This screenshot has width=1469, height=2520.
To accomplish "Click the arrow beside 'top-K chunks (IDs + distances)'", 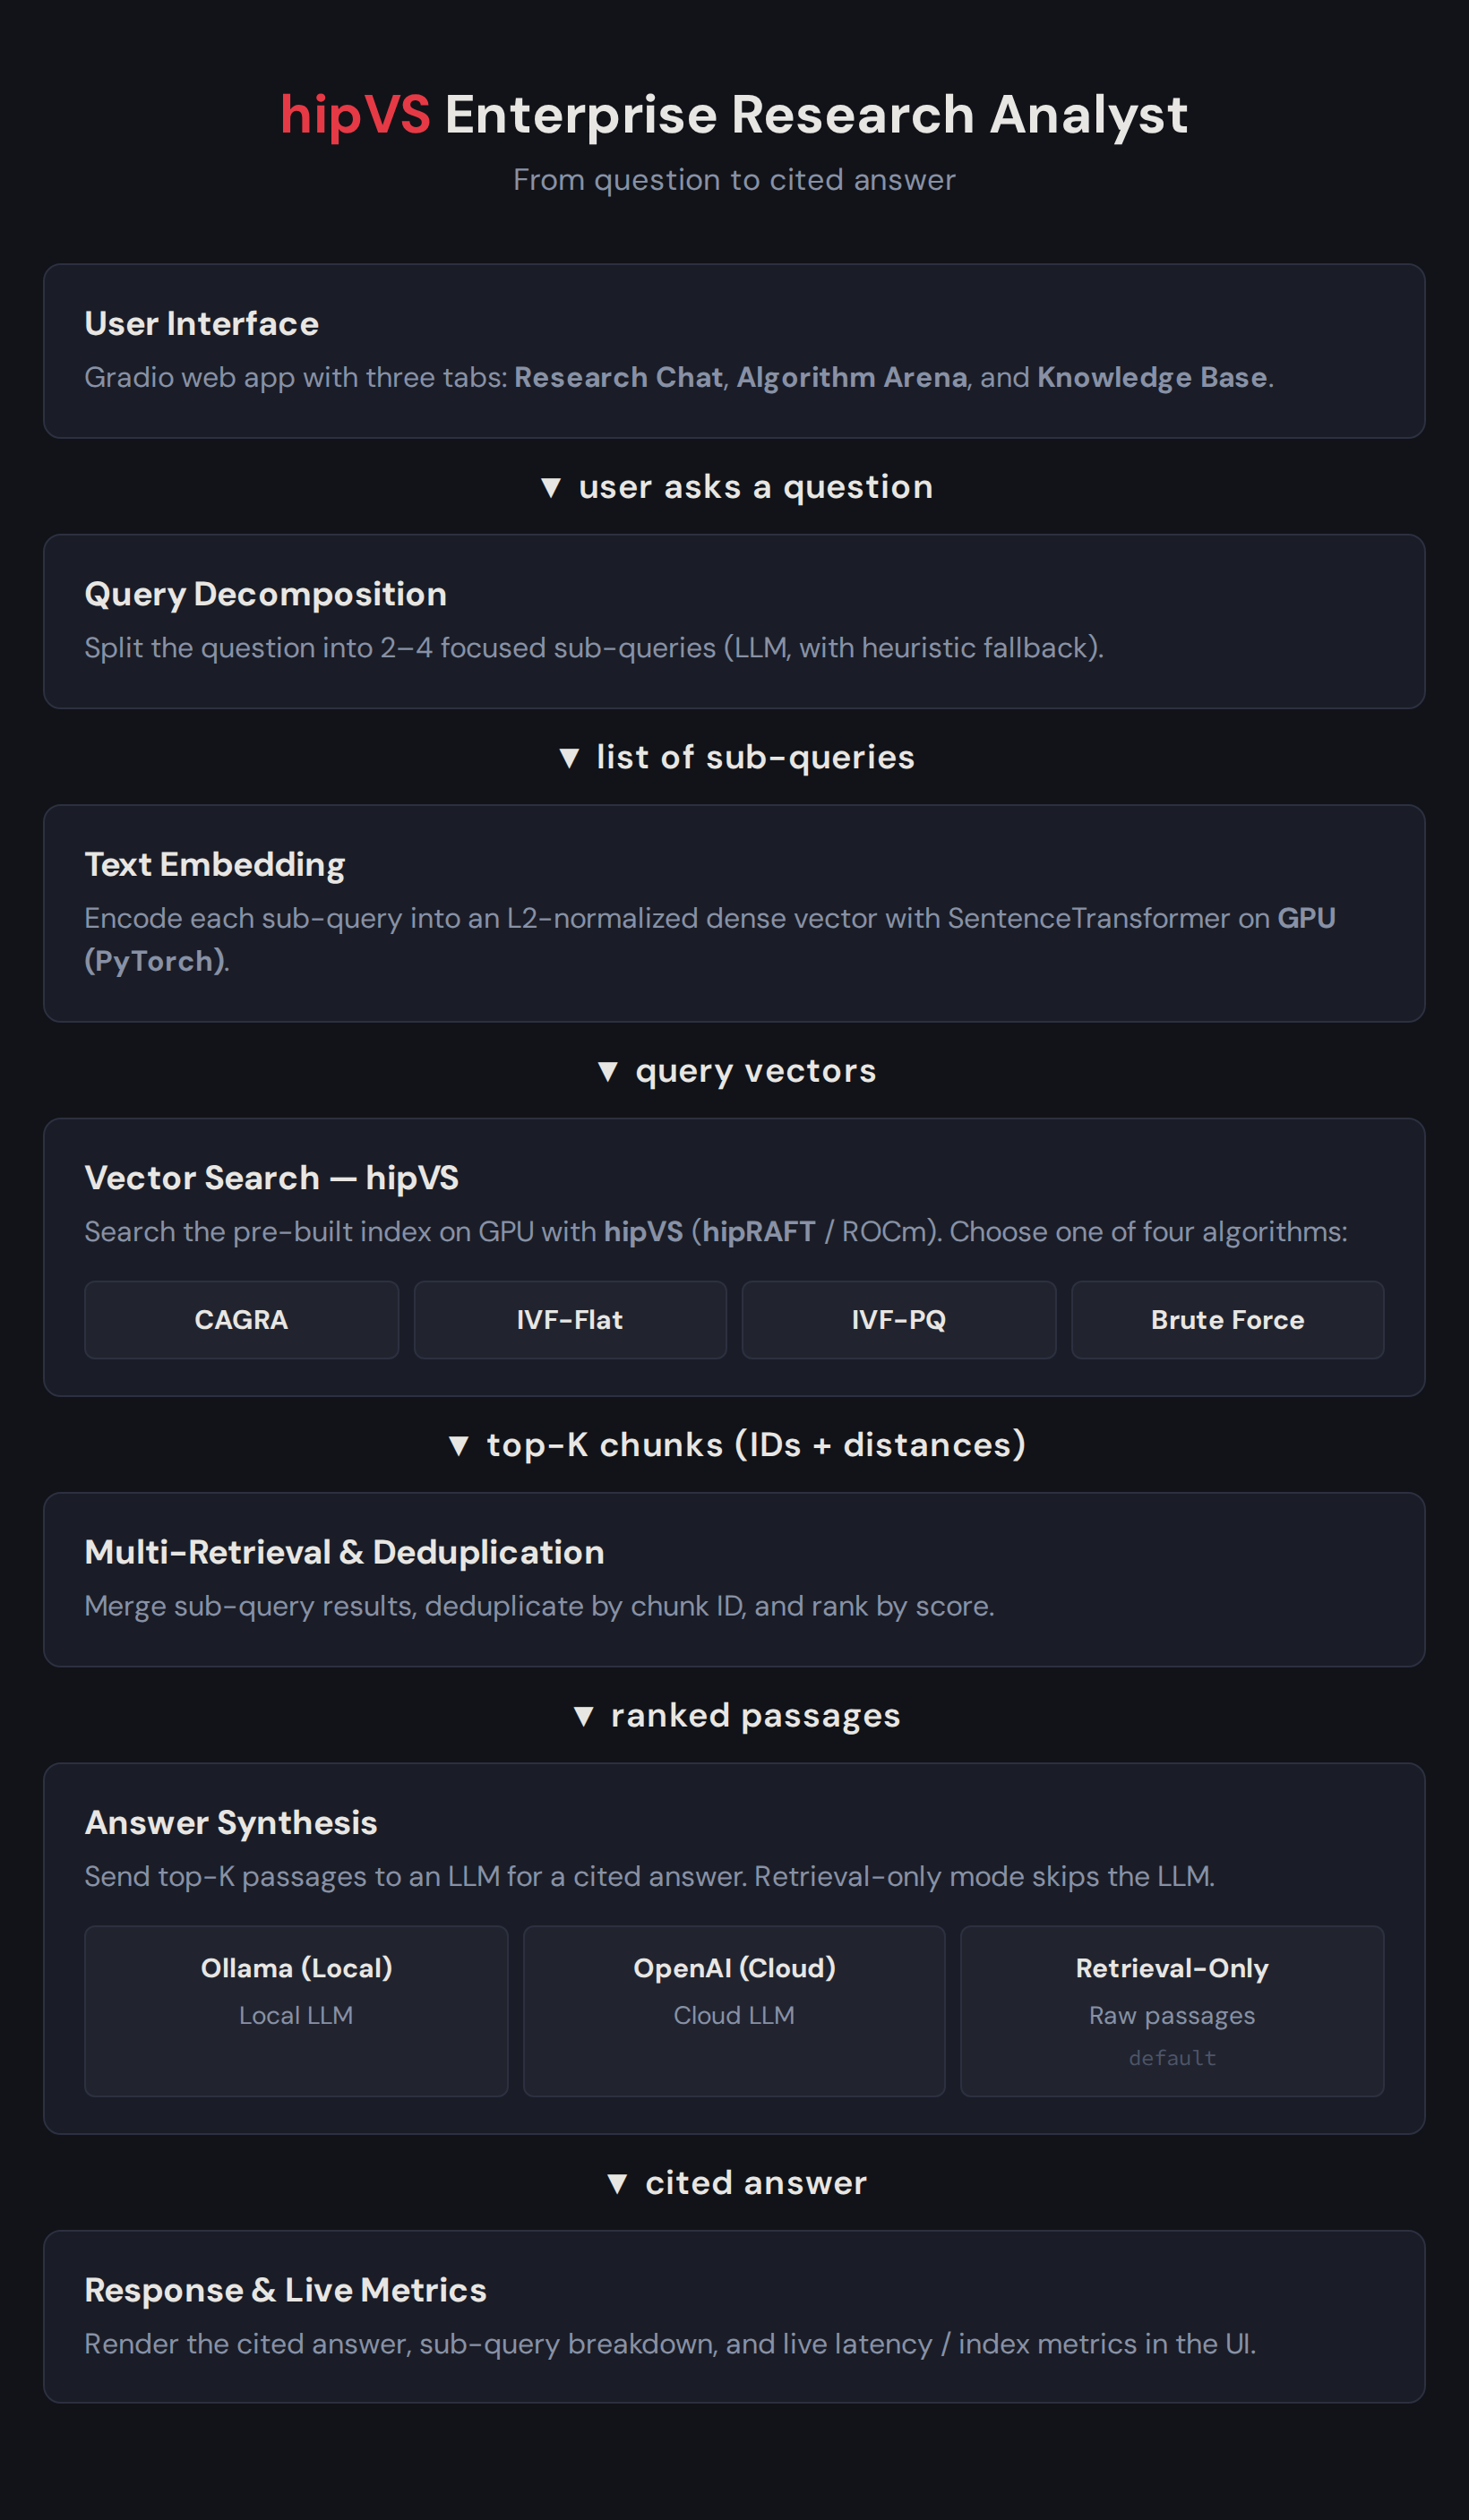I will pyautogui.click(x=458, y=1446).
